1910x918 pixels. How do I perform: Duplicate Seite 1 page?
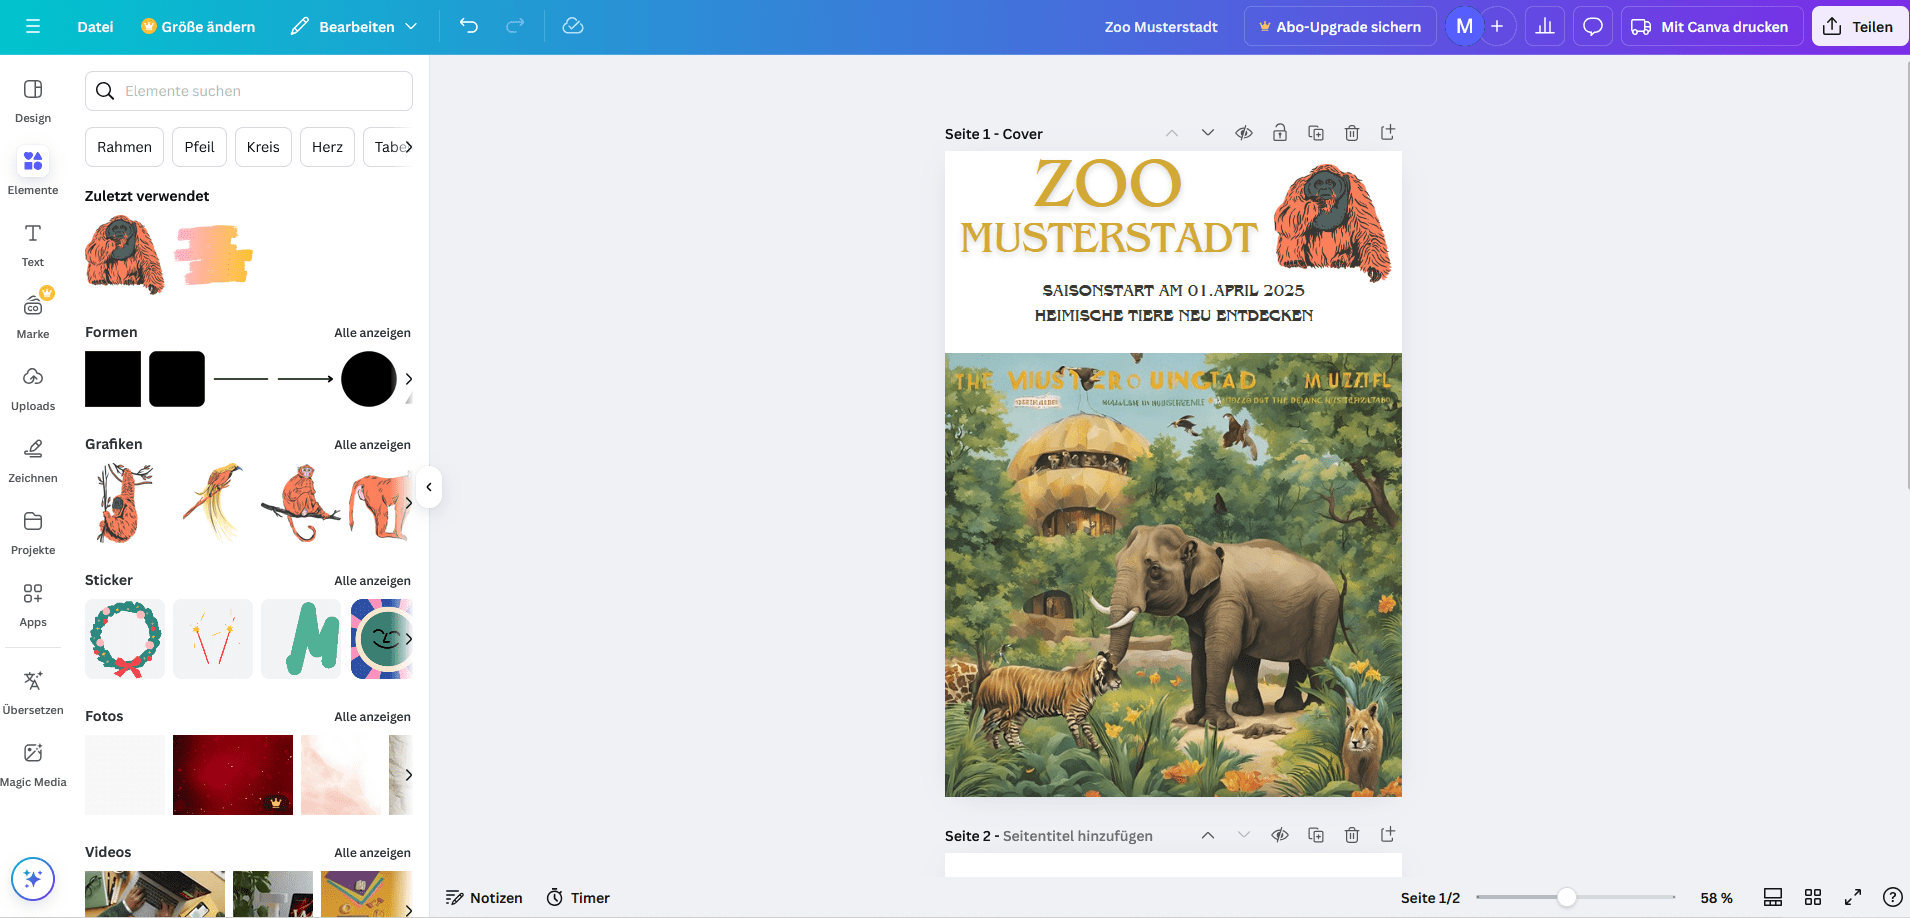(1315, 133)
